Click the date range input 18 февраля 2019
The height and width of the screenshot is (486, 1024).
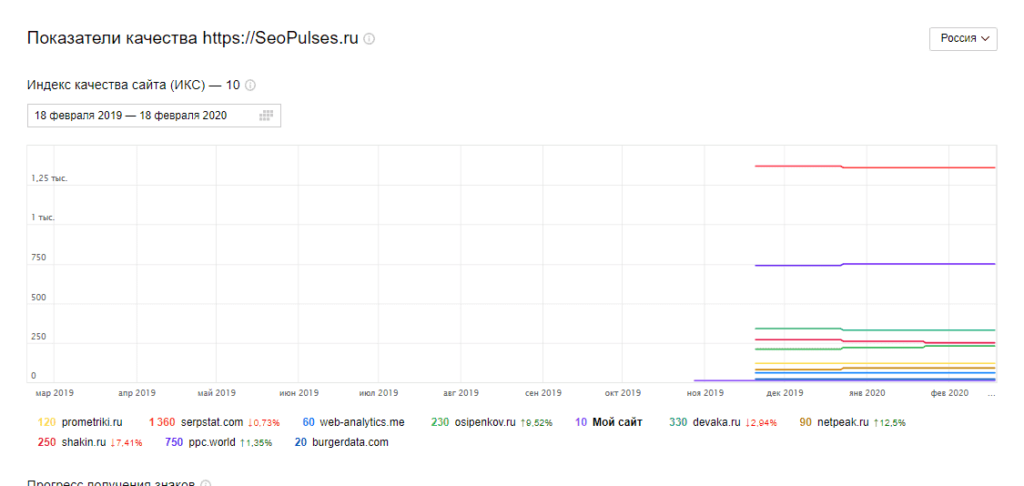pos(153,116)
